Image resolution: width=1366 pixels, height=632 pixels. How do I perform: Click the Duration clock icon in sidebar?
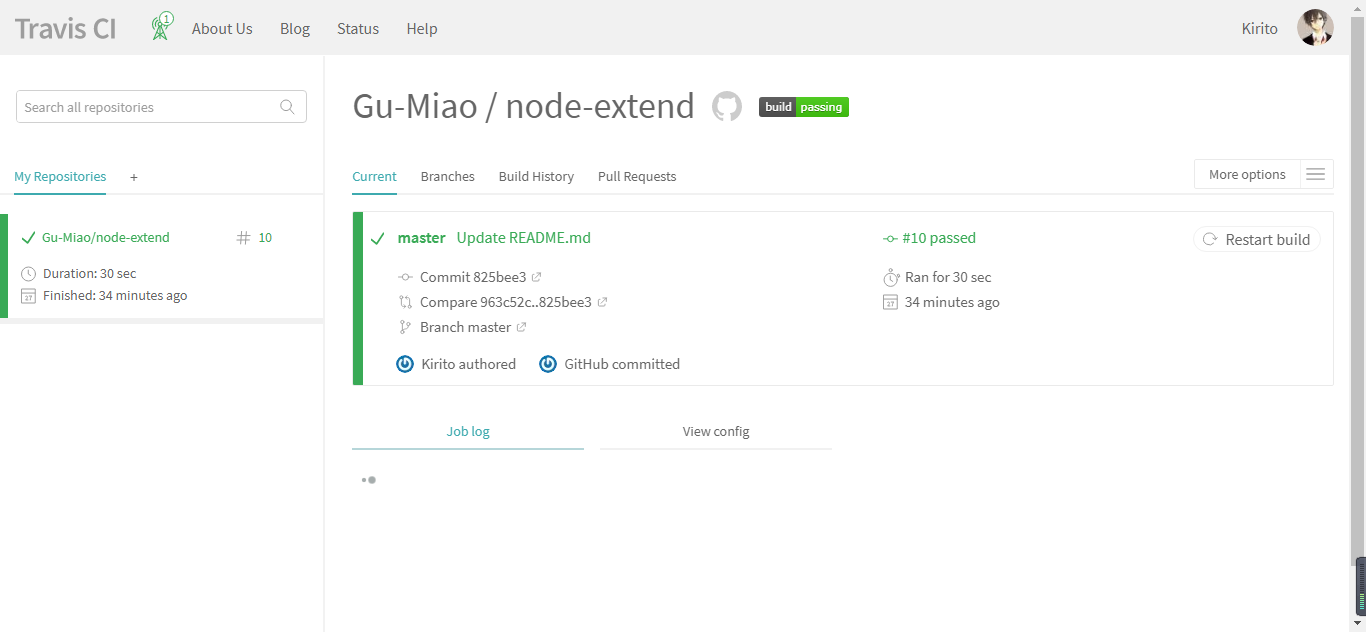[28, 274]
